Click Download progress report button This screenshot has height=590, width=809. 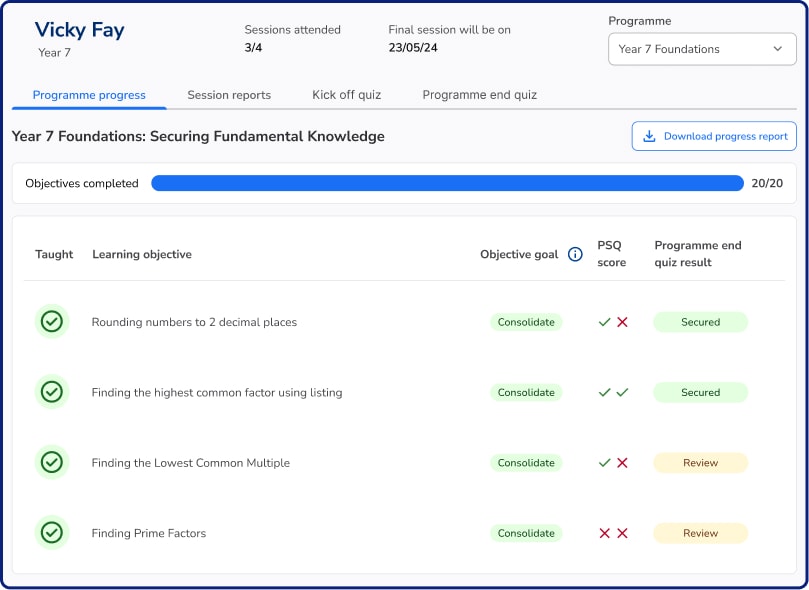click(714, 136)
